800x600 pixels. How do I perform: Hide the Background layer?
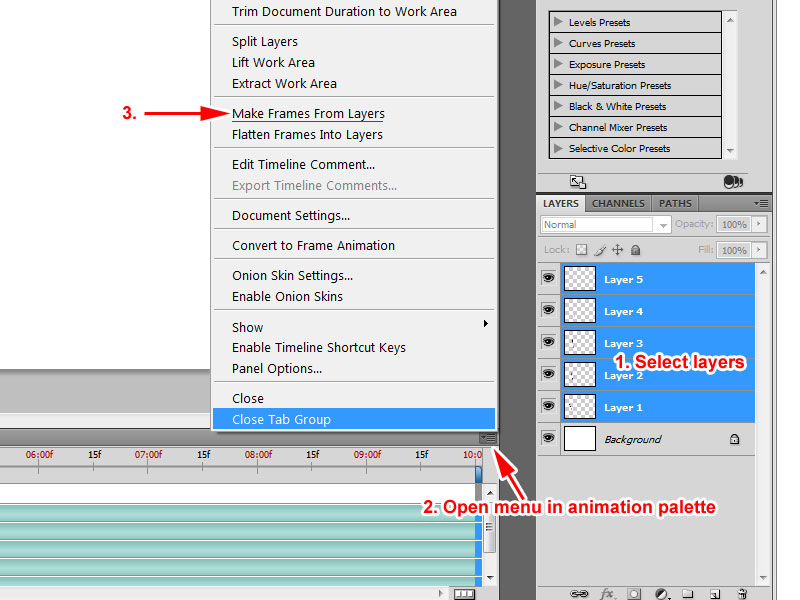coord(548,439)
